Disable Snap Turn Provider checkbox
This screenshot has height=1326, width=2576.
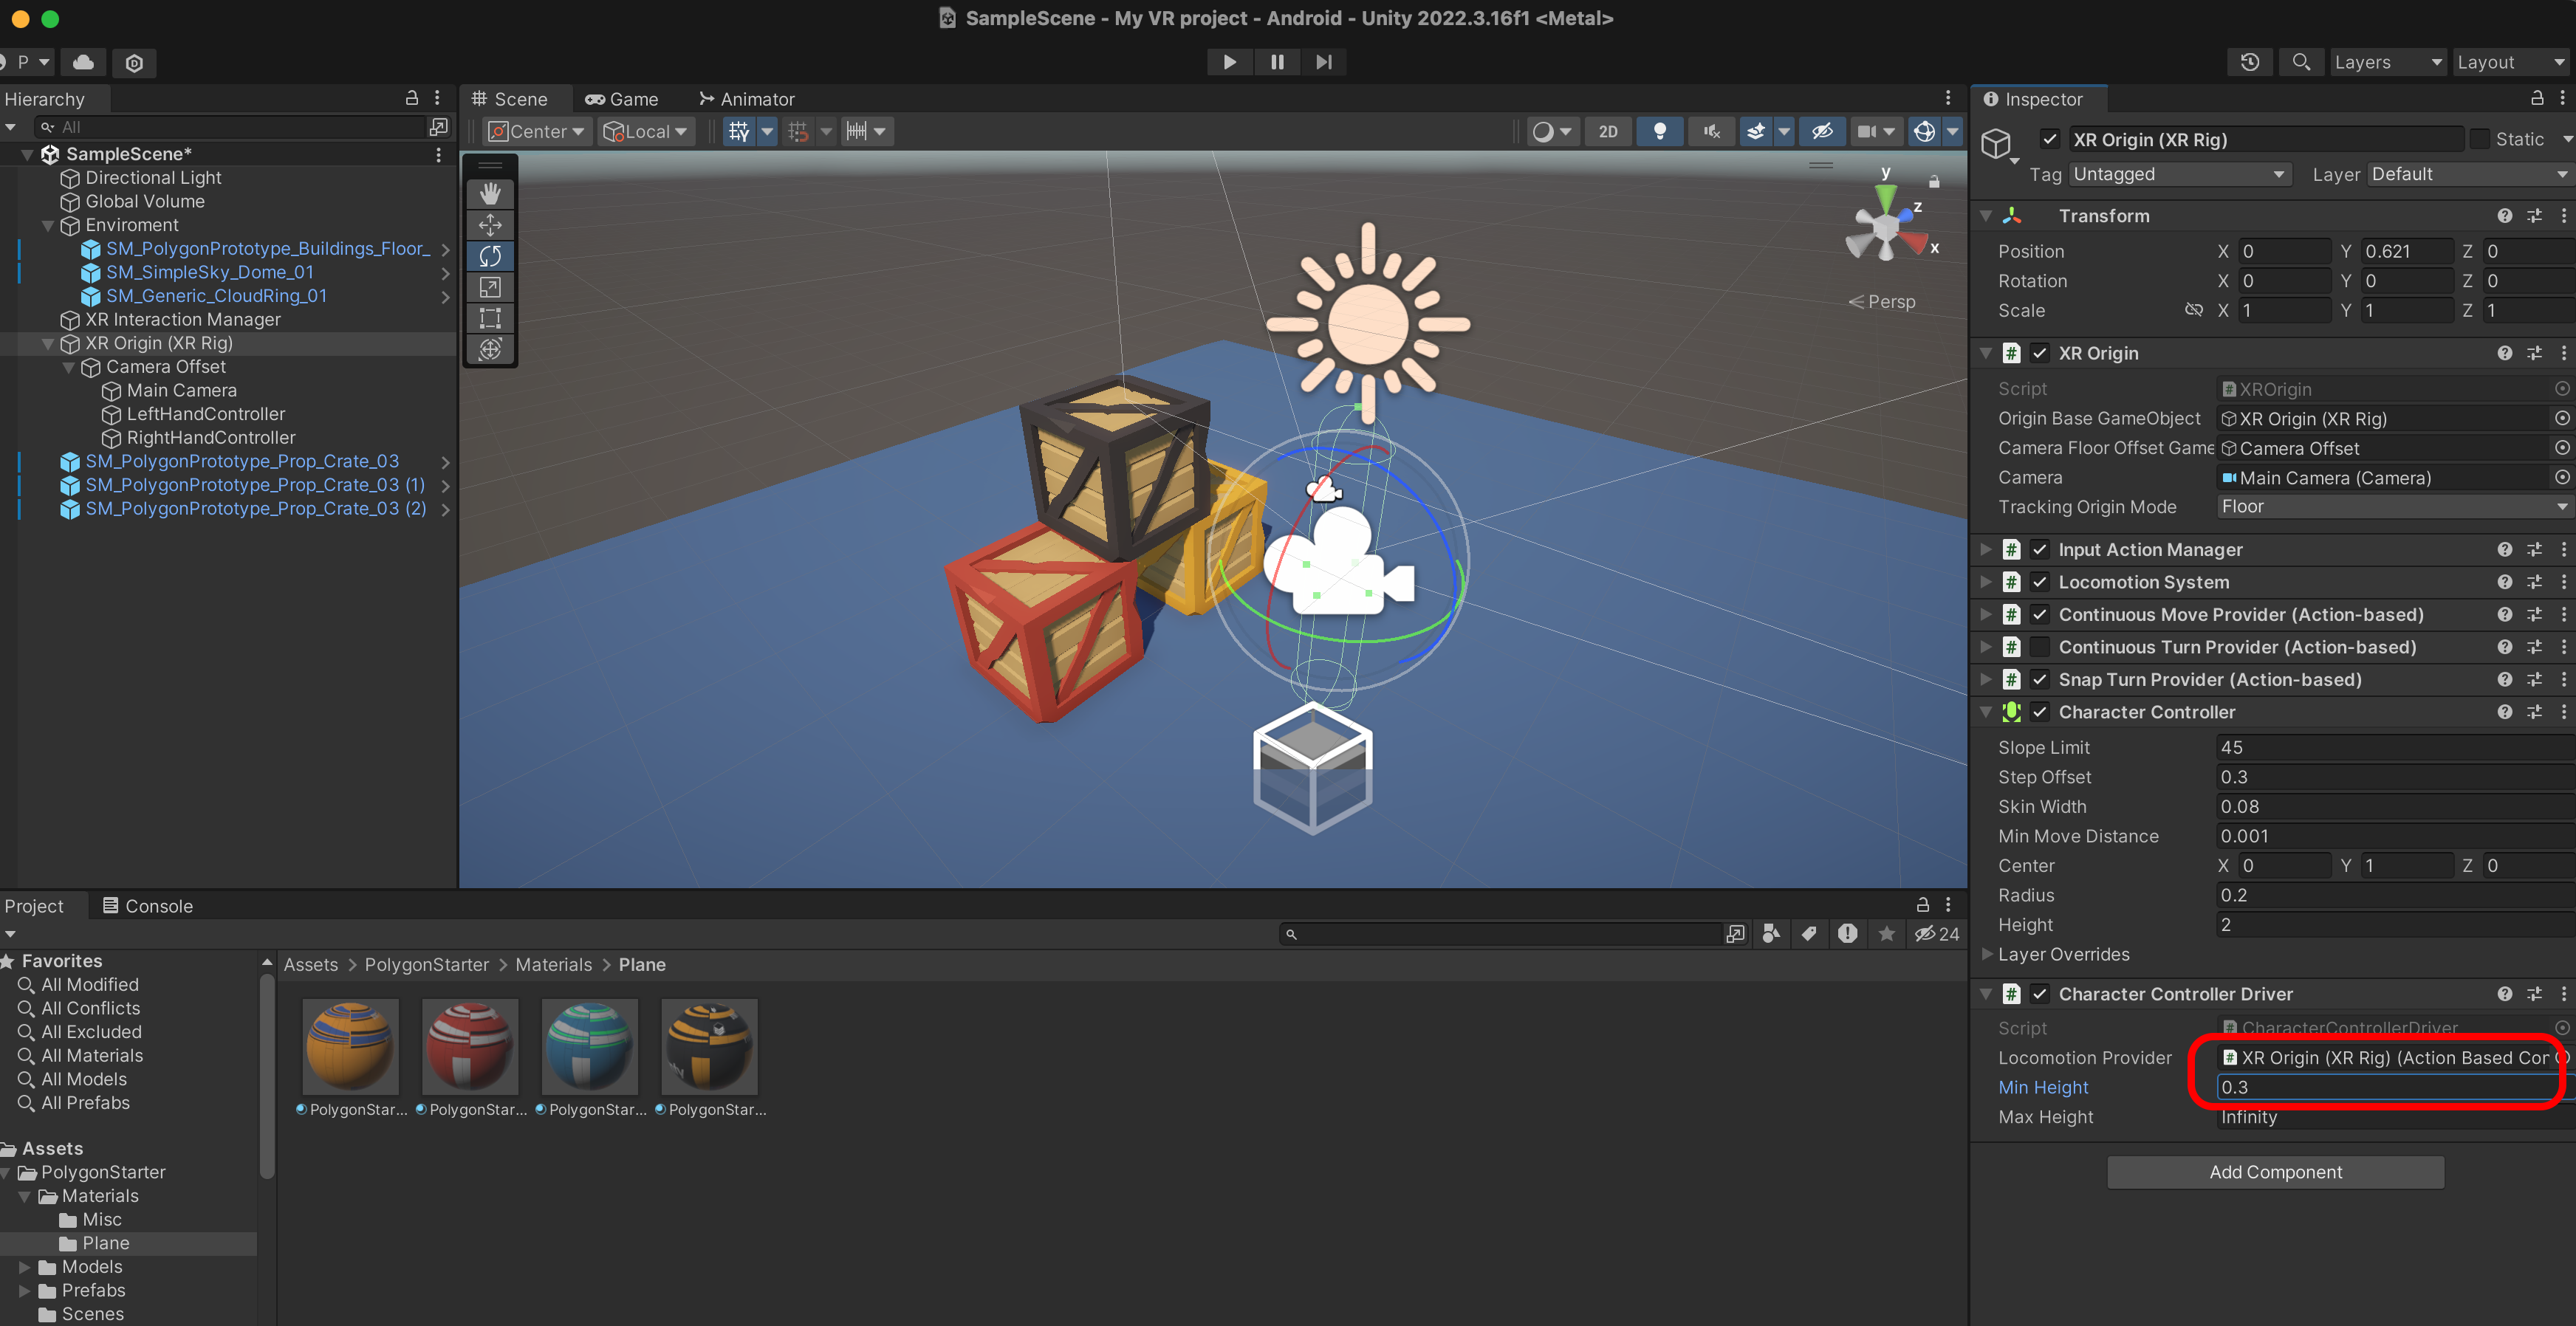[x=2039, y=680]
